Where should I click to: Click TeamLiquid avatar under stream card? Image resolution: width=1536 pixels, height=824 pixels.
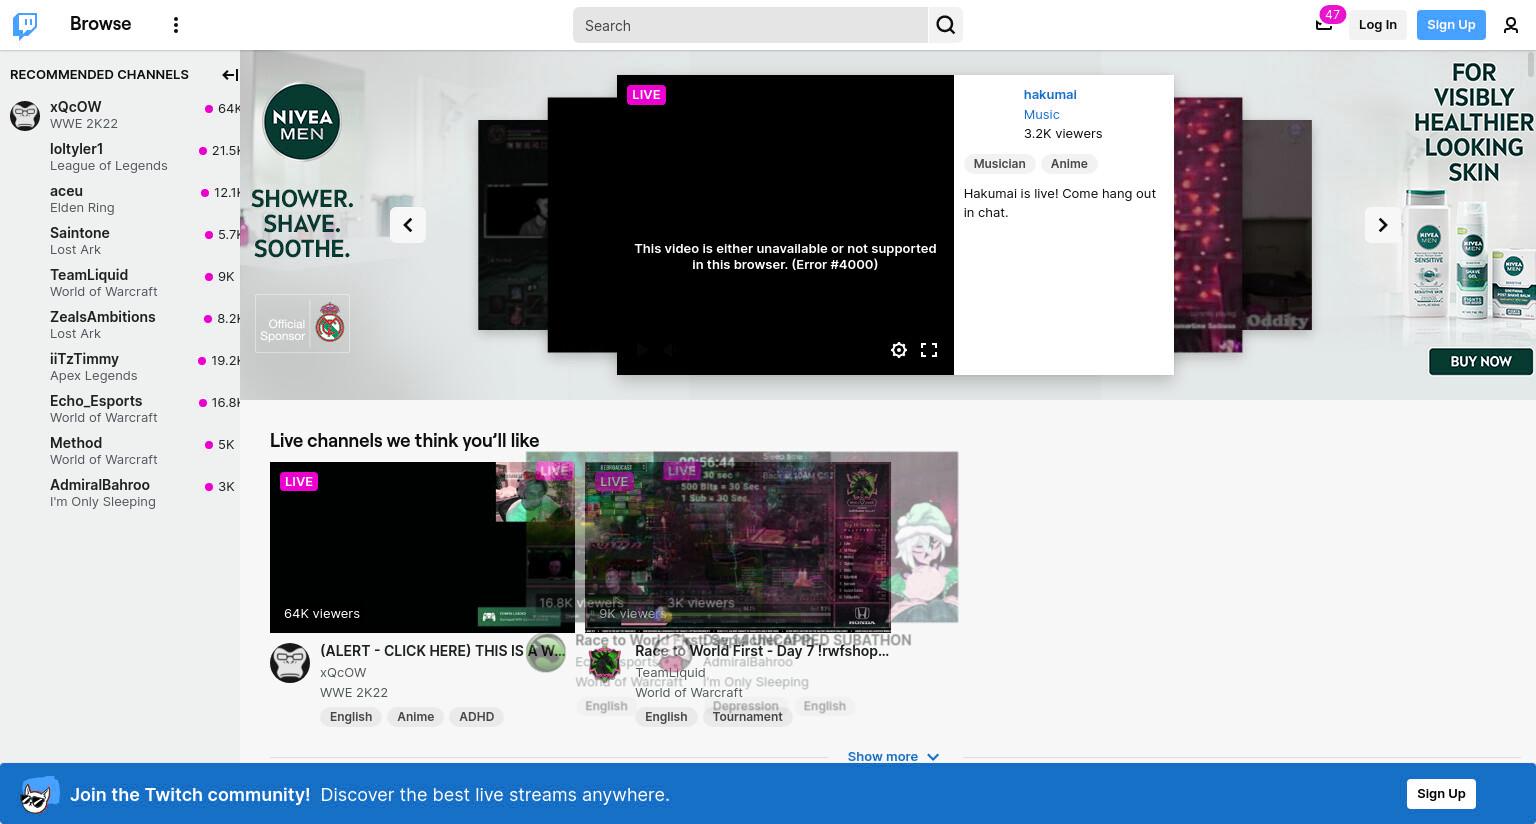click(x=605, y=663)
